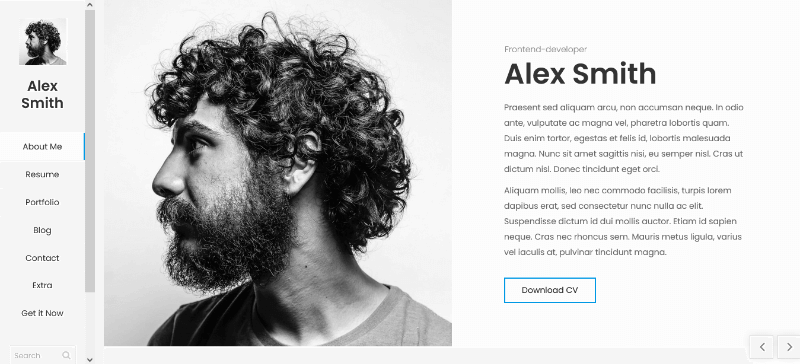This screenshot has width=800, height=364.
Task: Go to Contact section
Action: click(x=42, y=258)
